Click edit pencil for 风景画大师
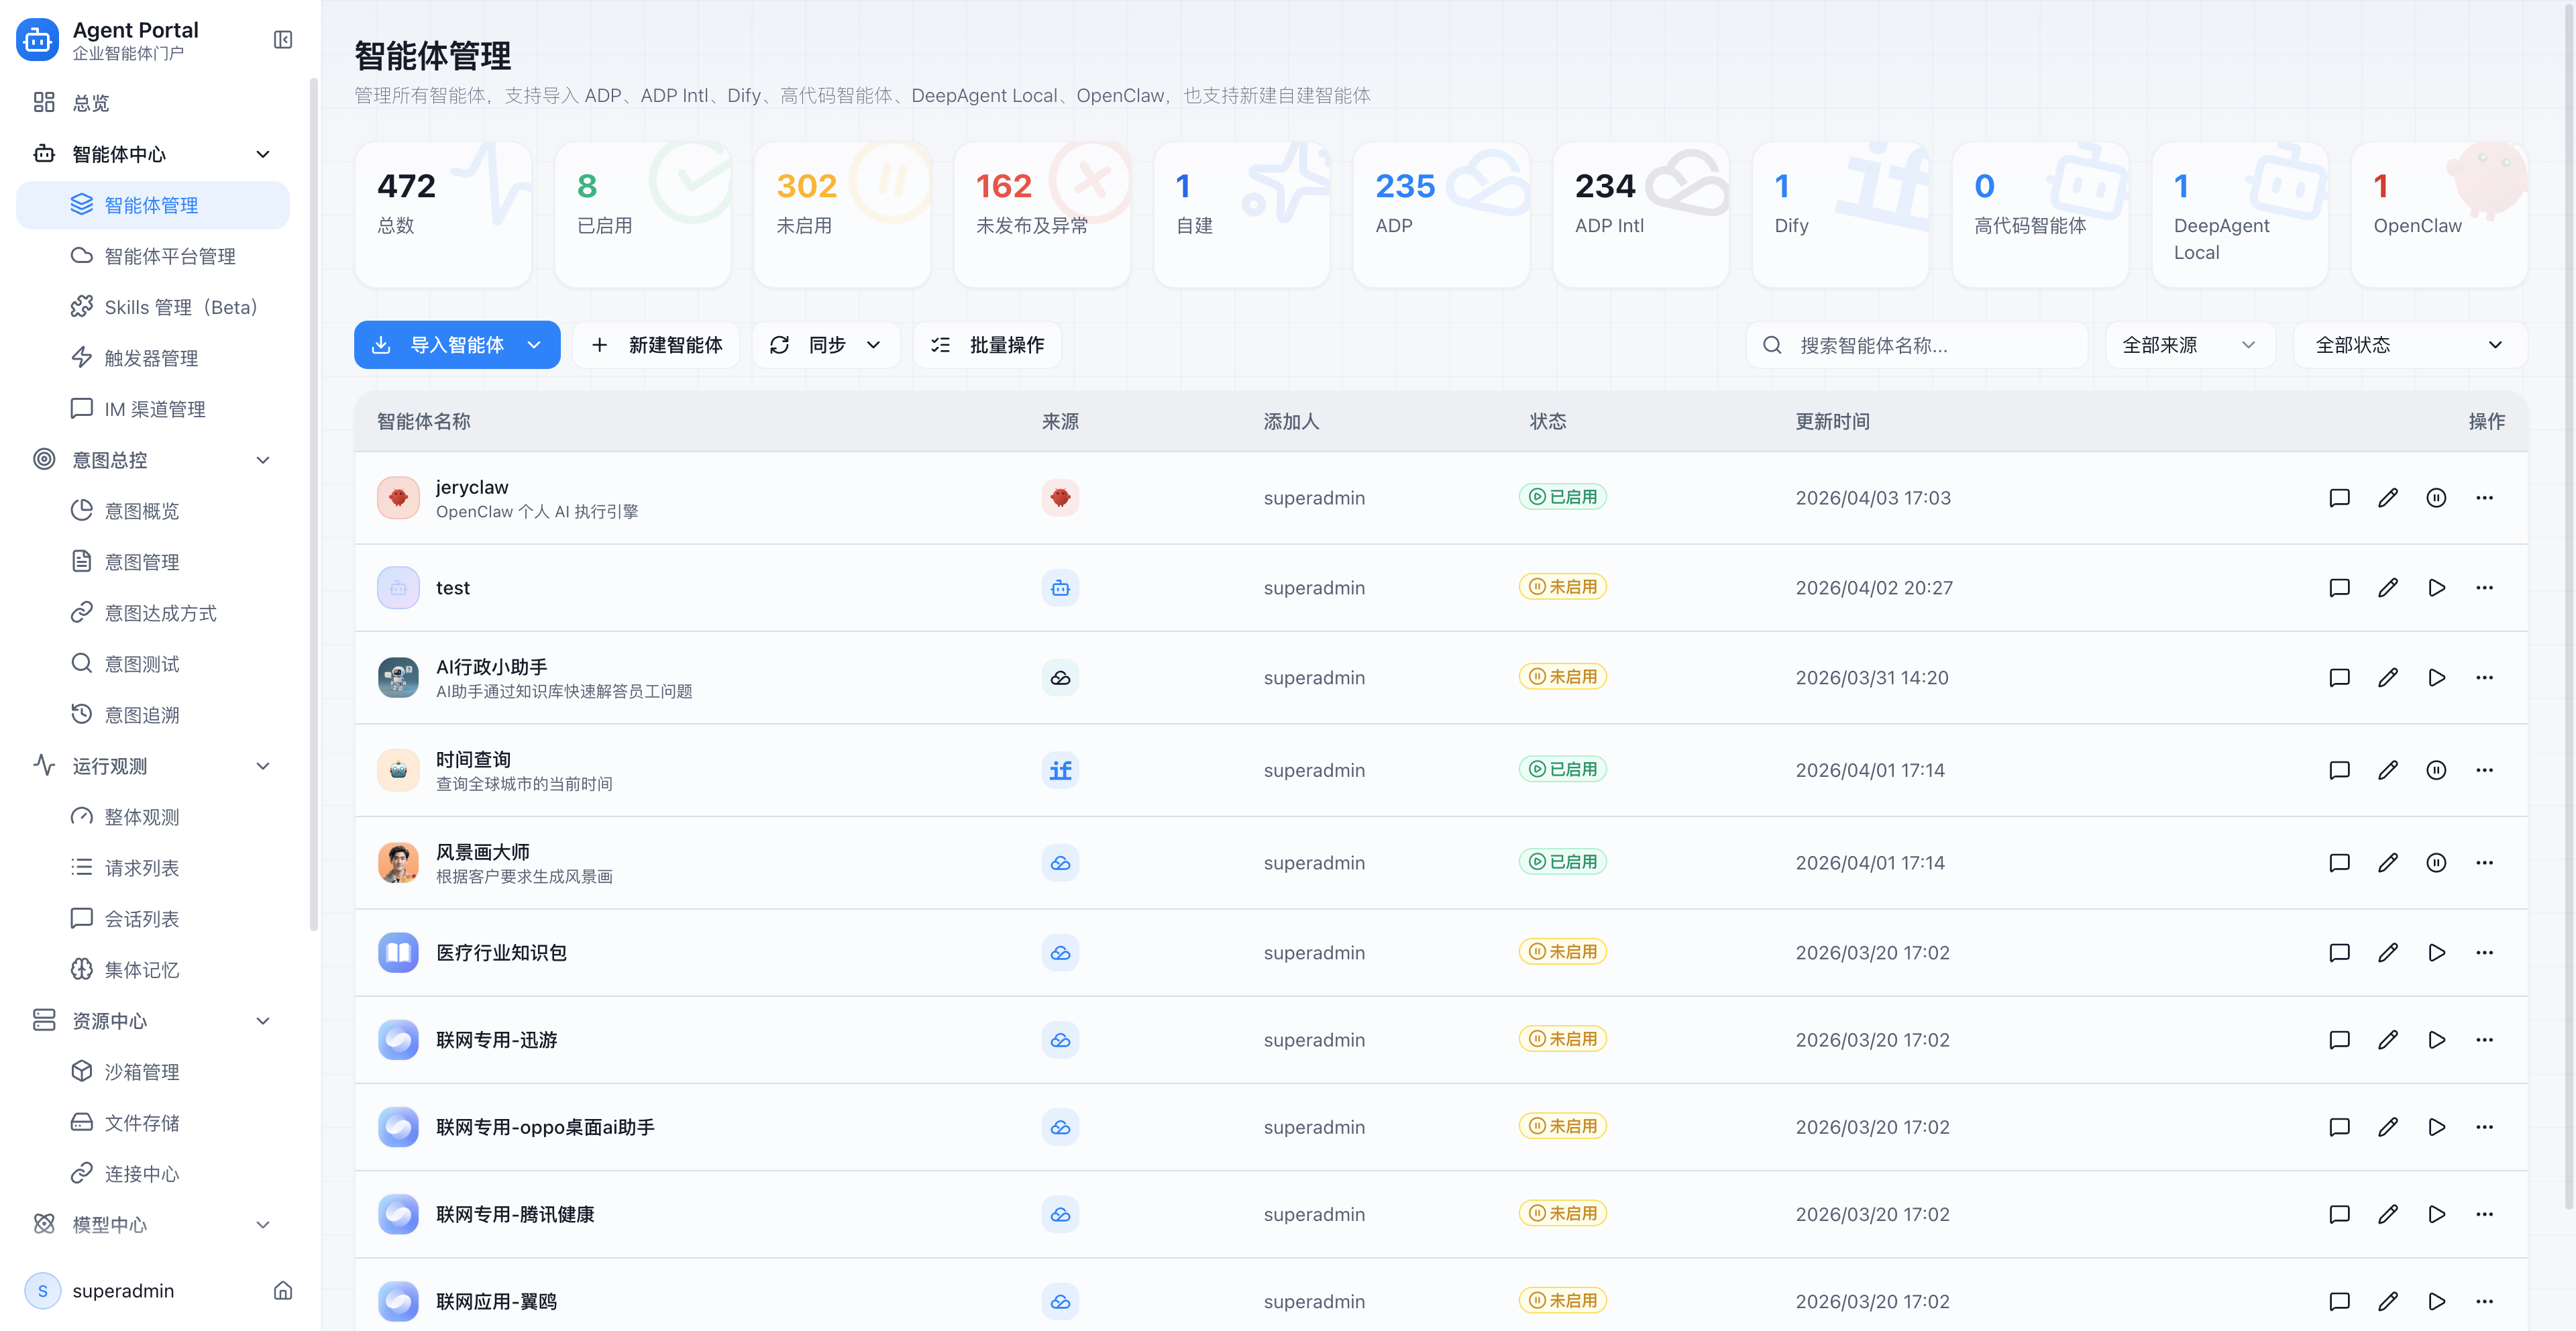The image size is (2576, 1331). (2388, 863)
